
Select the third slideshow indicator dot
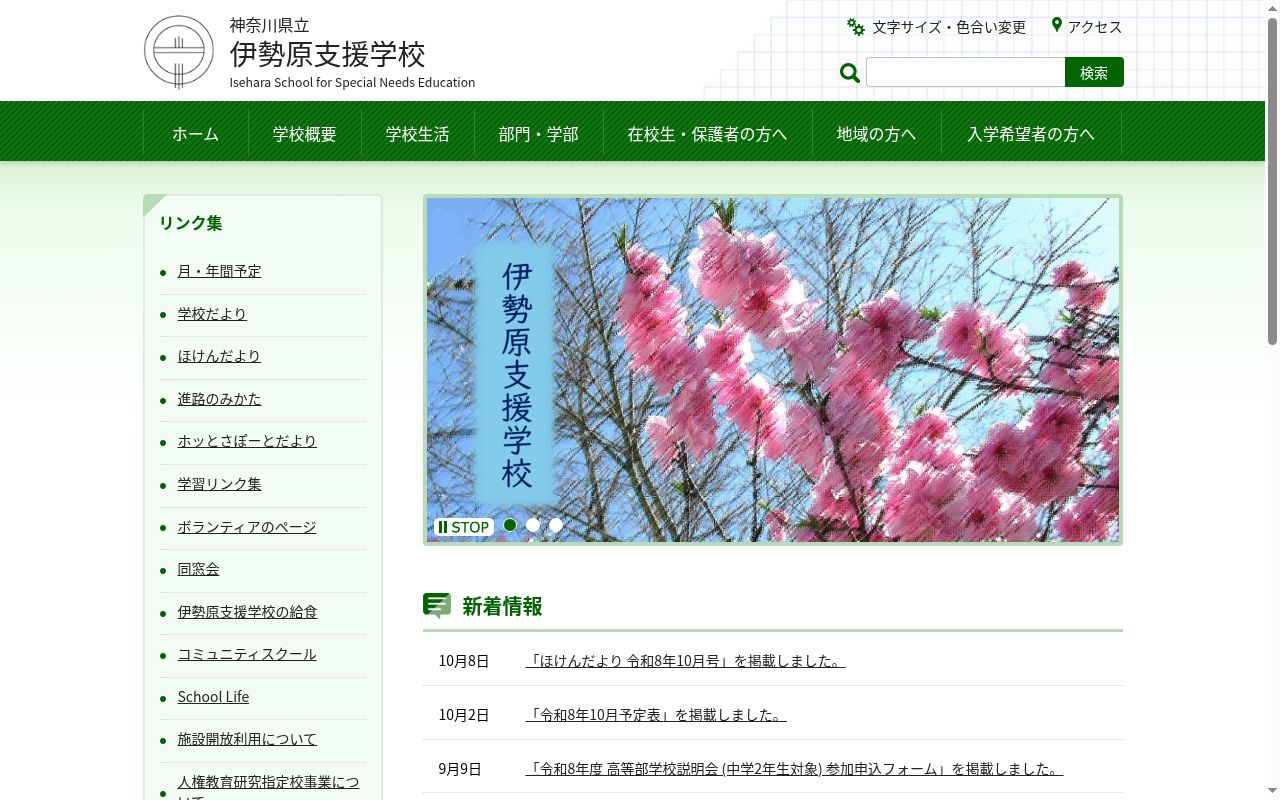(556, 525)
